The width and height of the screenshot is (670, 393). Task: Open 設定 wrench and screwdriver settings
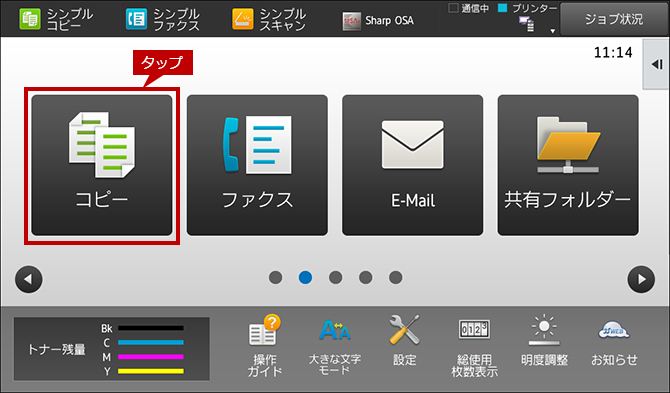(x=404, y=341)
